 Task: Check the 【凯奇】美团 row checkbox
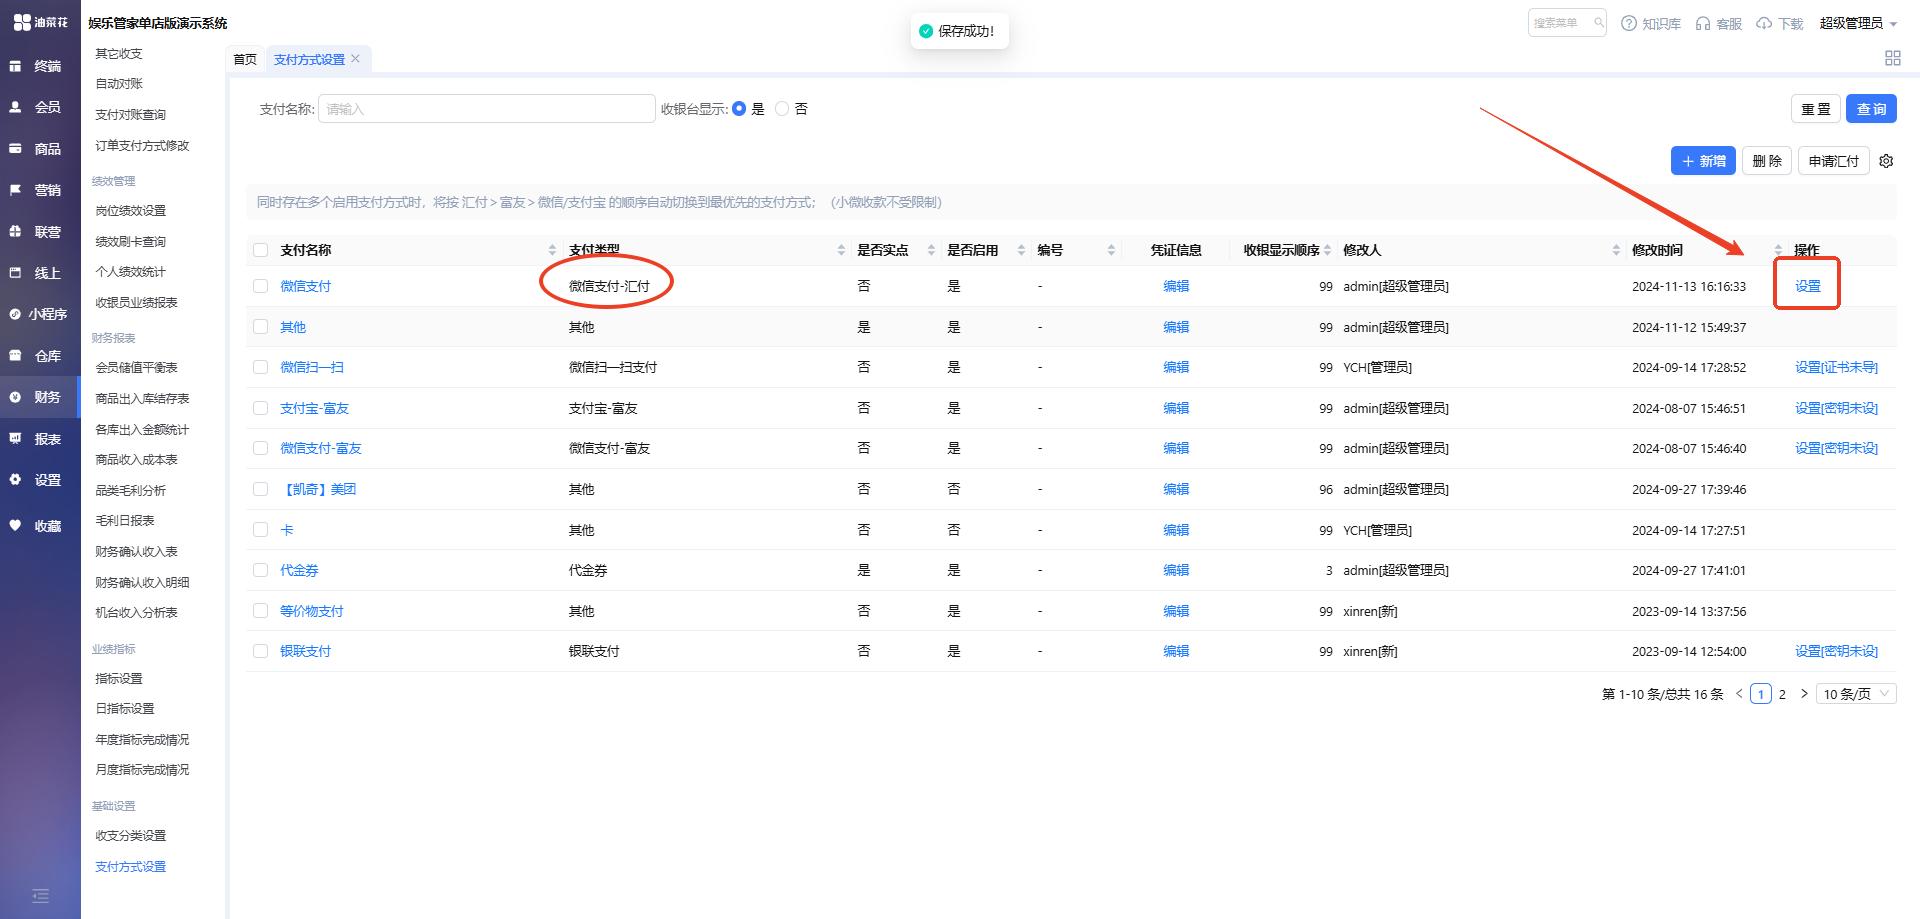[261, 489]
